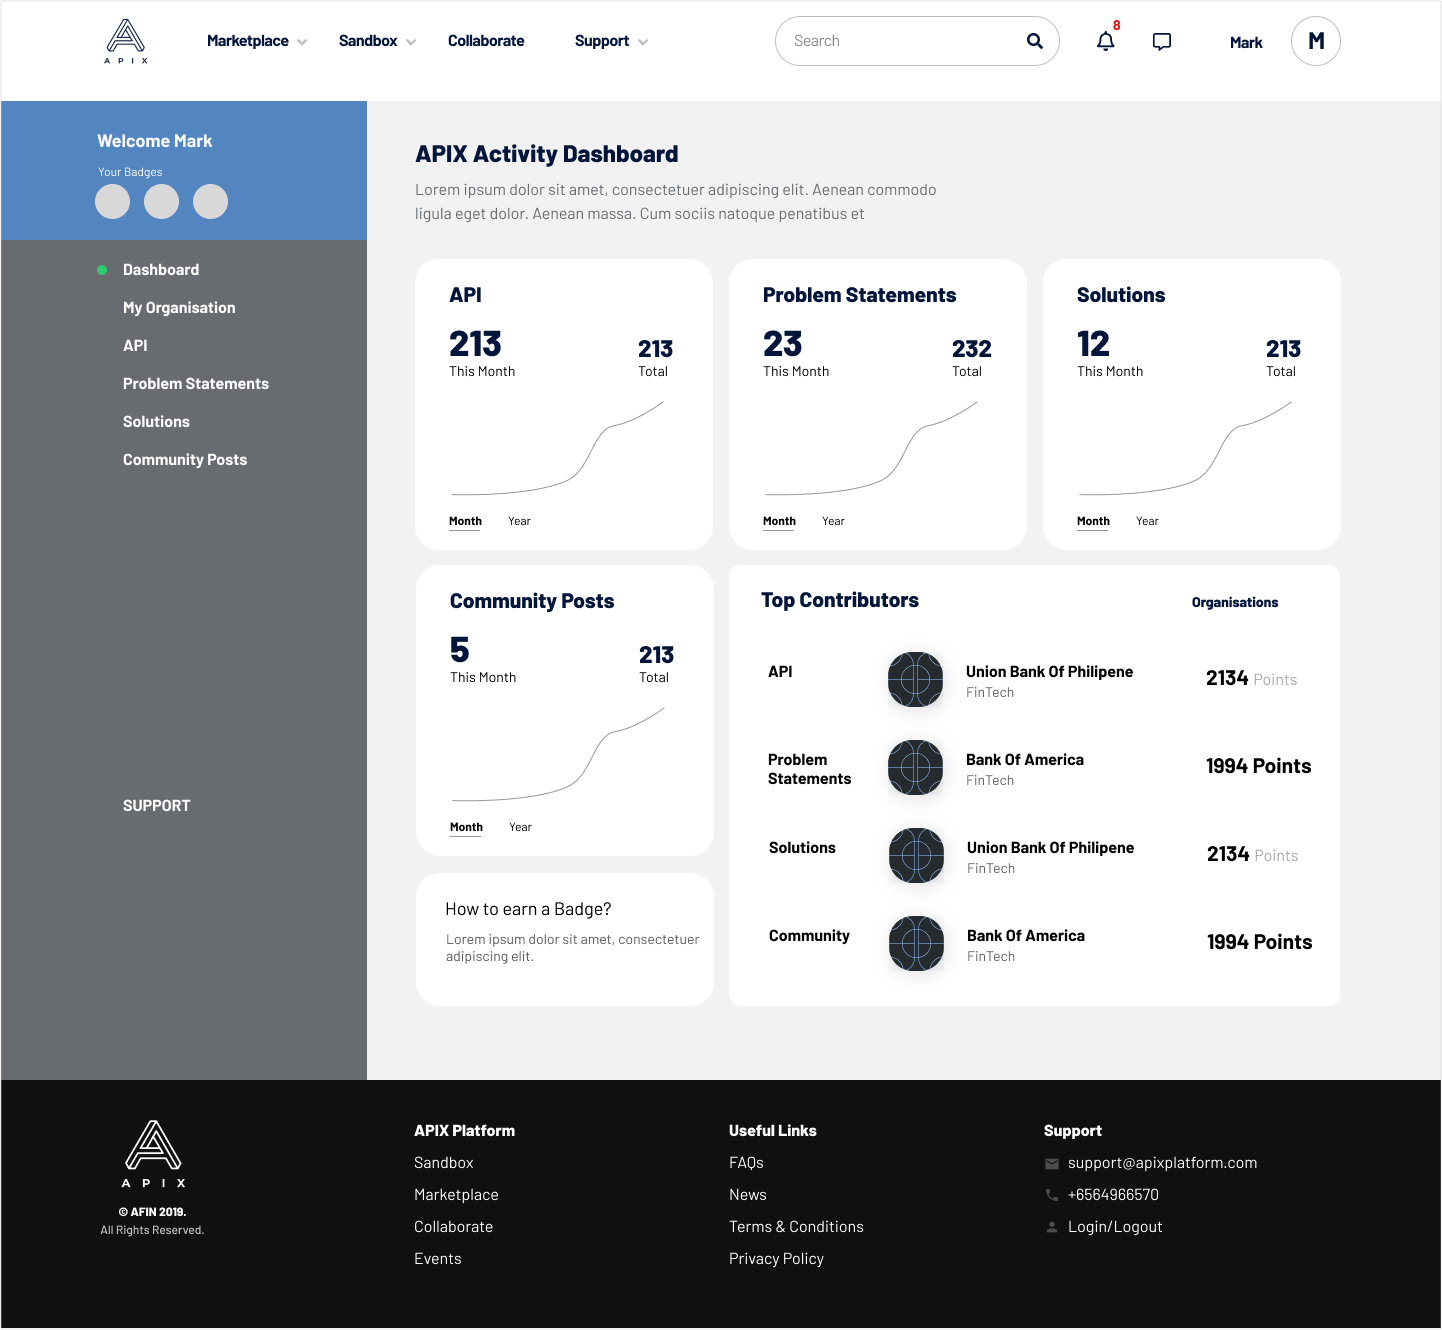
Task: Click the search magnifier icon
Action: coord(1034,41)
